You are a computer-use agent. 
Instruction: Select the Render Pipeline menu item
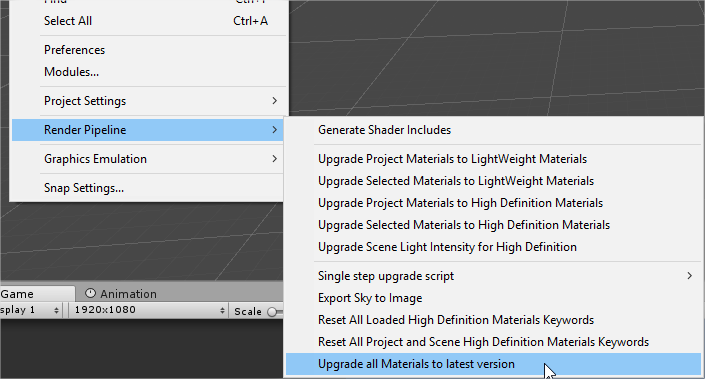coord(149,130)
